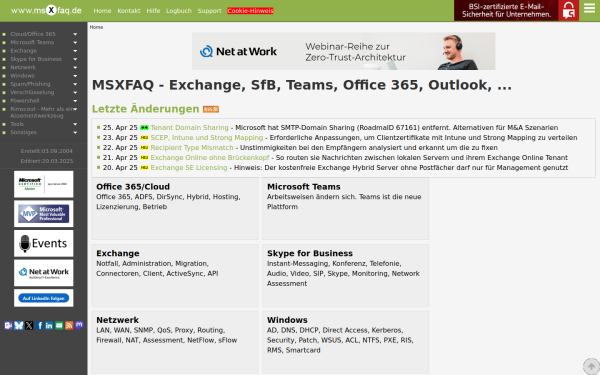The image size is (600, 375).
Task: Open the LinkedIn icon in social row
Action: coord(49,325)
